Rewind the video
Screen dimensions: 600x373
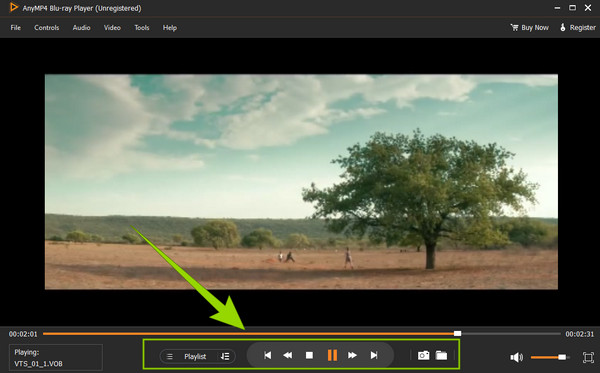[x=288, y=355]
